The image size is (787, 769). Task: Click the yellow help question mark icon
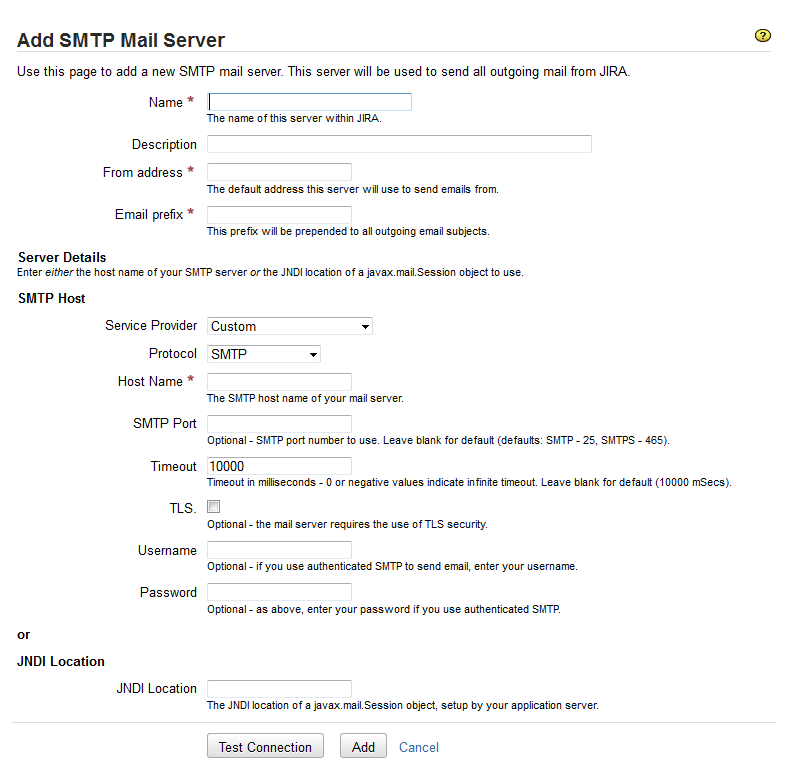coord(763,36)
